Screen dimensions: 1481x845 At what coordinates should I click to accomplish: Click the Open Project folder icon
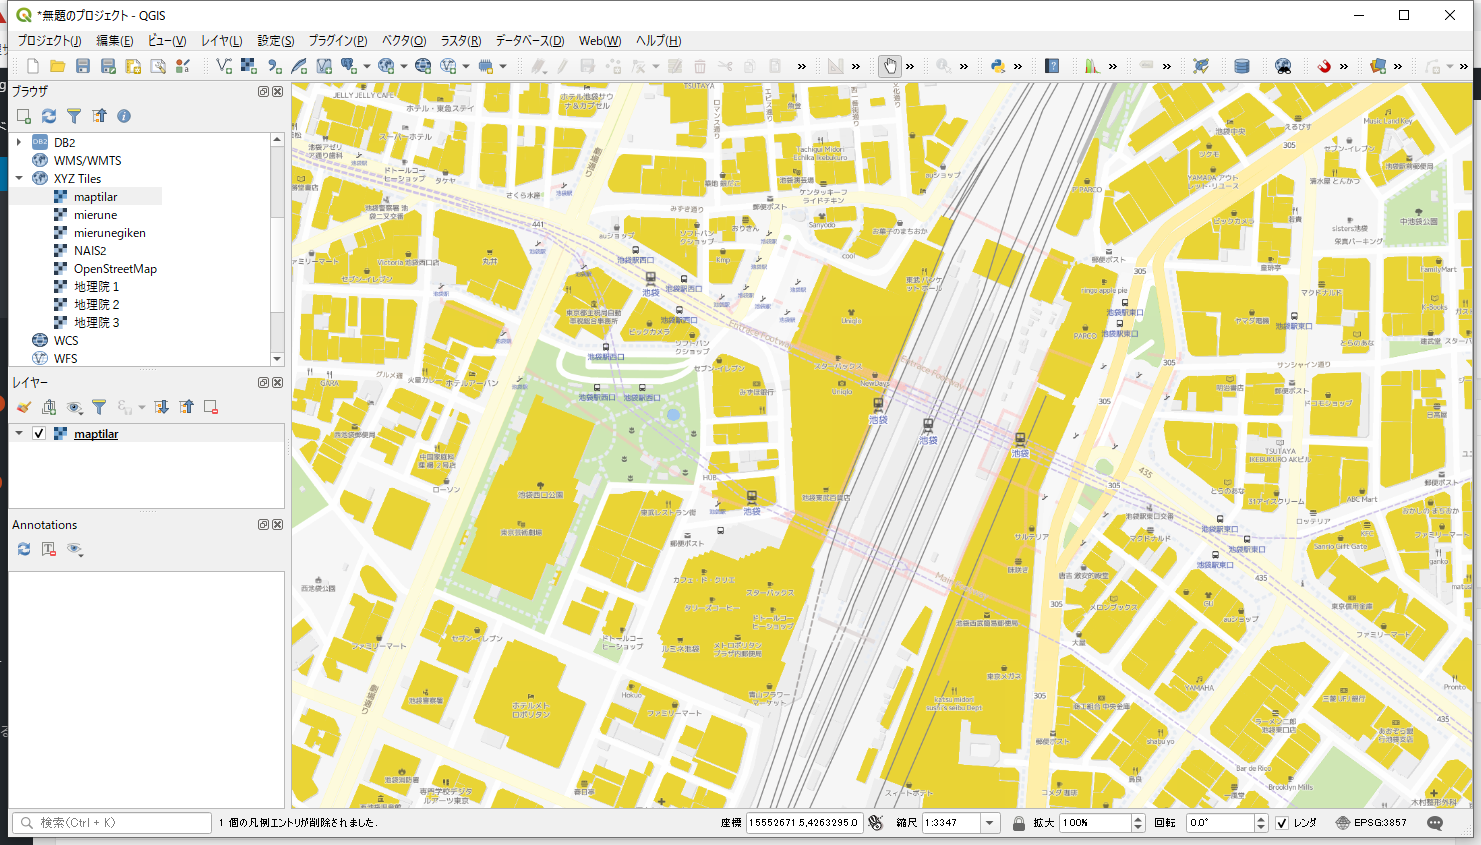(x=58, y=66)
